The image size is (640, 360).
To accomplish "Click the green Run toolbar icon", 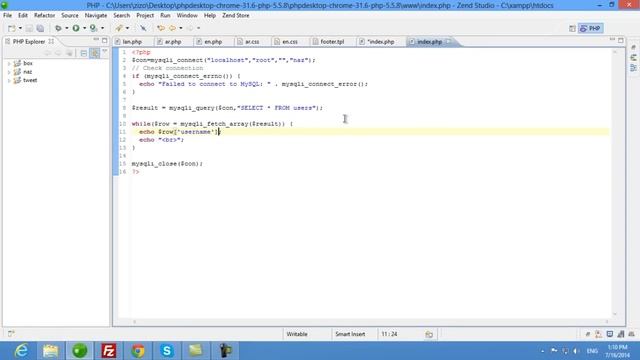I will tap(76, 28).
